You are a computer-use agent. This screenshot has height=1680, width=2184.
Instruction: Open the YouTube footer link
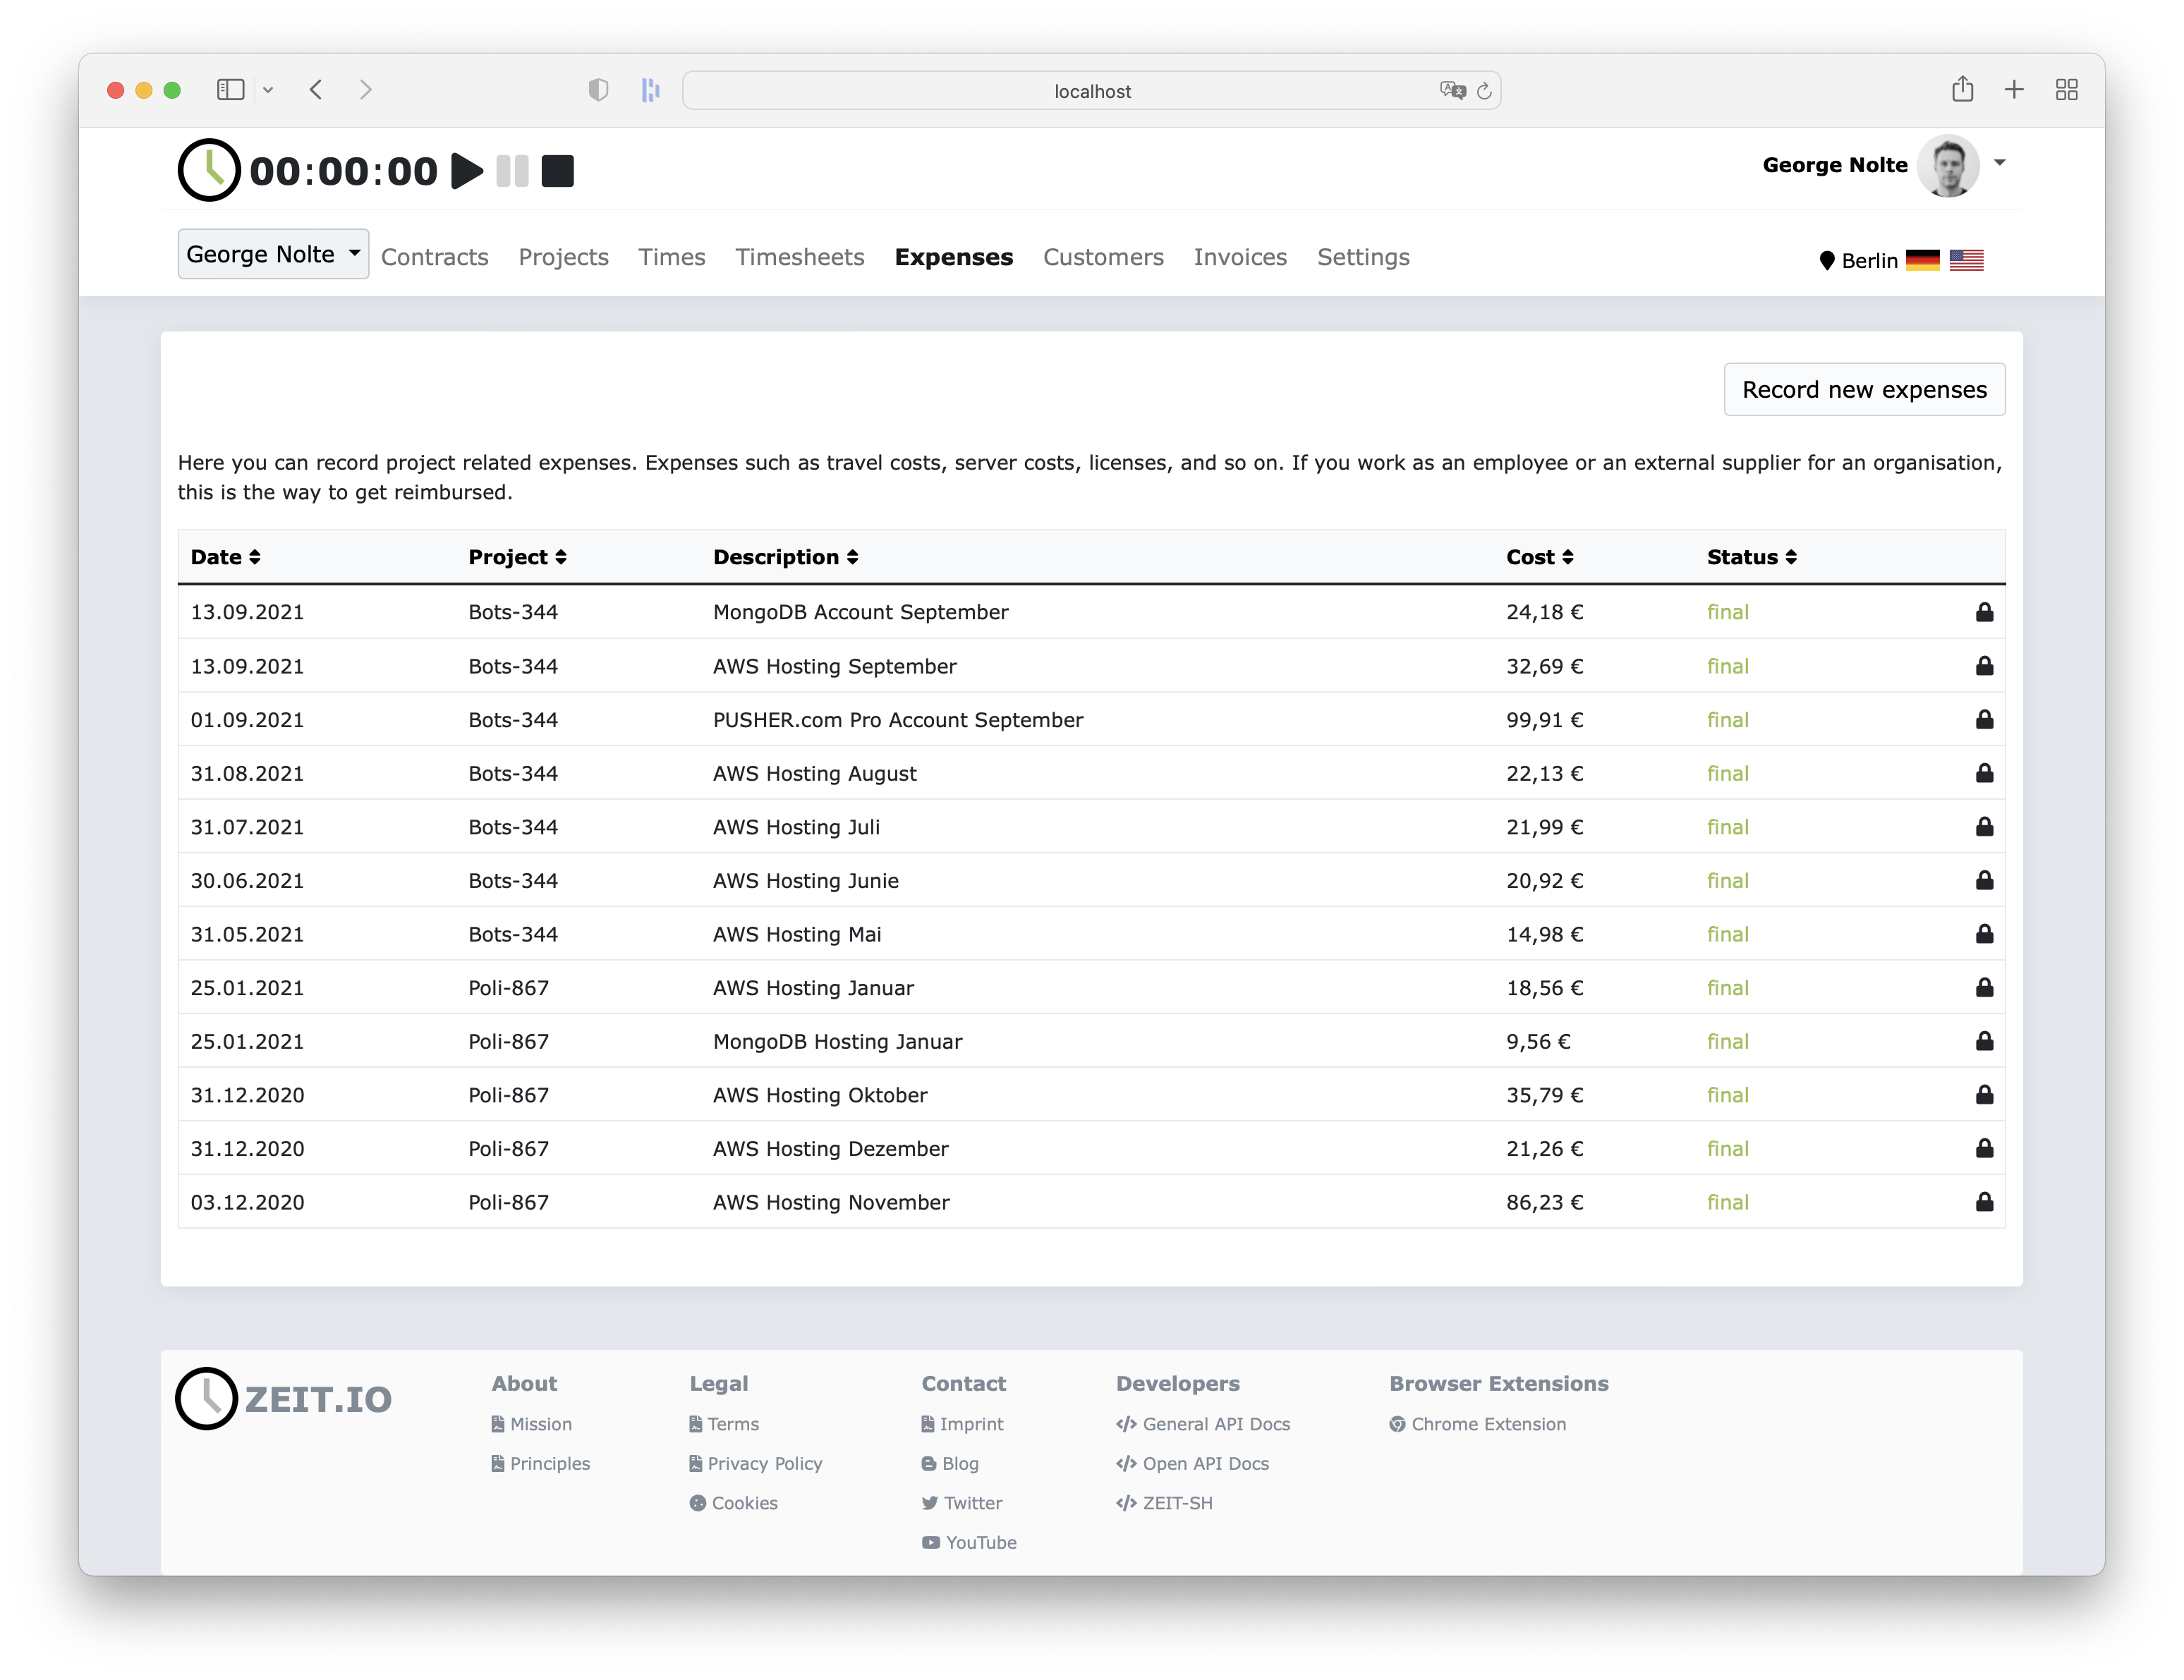click(969, 1542)
